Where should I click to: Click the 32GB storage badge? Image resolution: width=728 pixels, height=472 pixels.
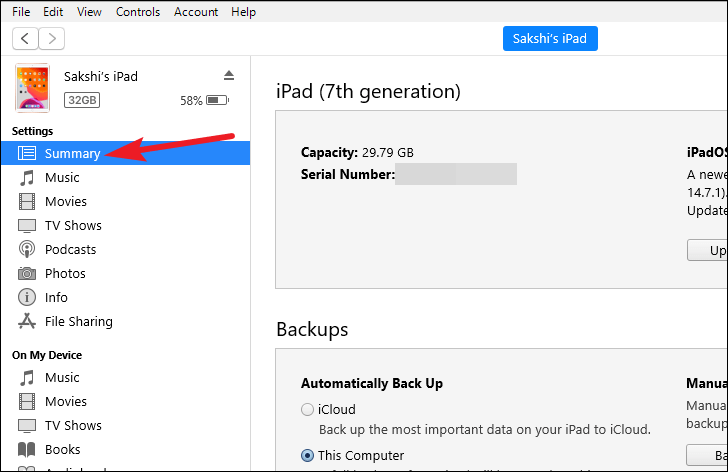[82, 100]
